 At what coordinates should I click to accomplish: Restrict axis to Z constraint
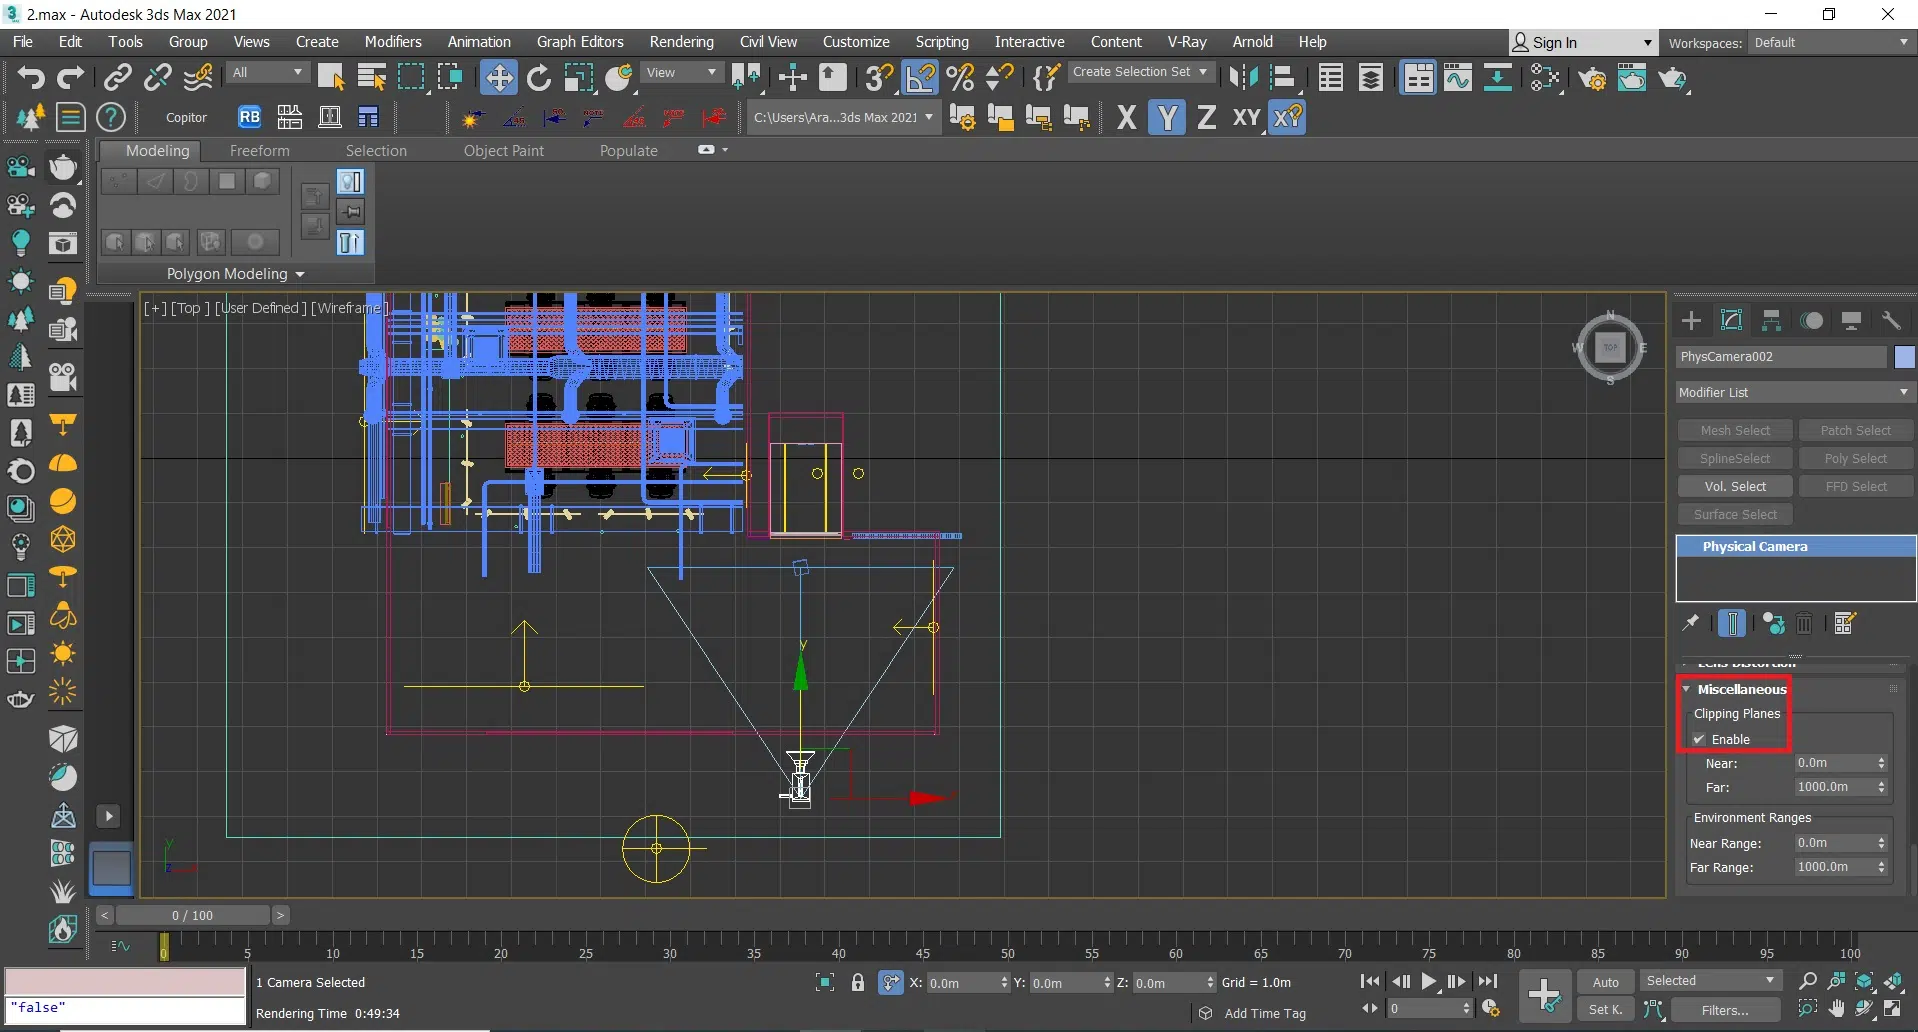tap(1206, 118)
